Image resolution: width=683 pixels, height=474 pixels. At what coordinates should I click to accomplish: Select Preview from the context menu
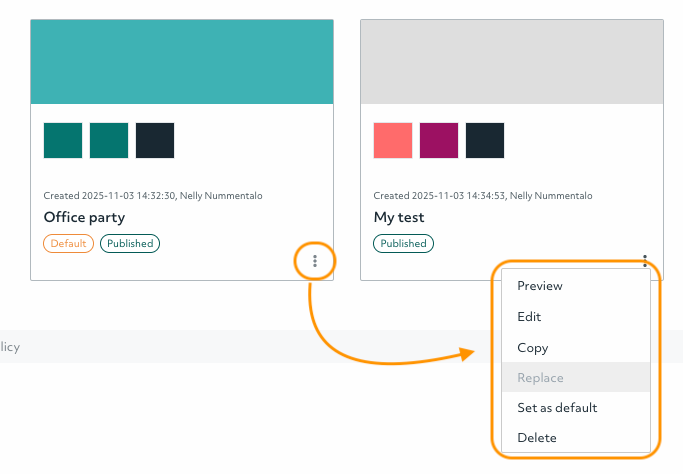coord(540,286)
